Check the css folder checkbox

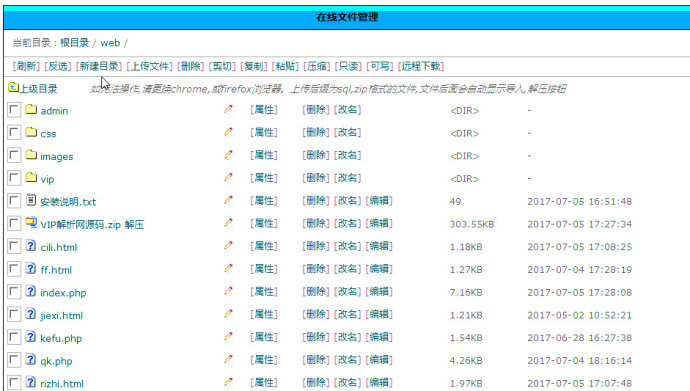coord(14,132)
